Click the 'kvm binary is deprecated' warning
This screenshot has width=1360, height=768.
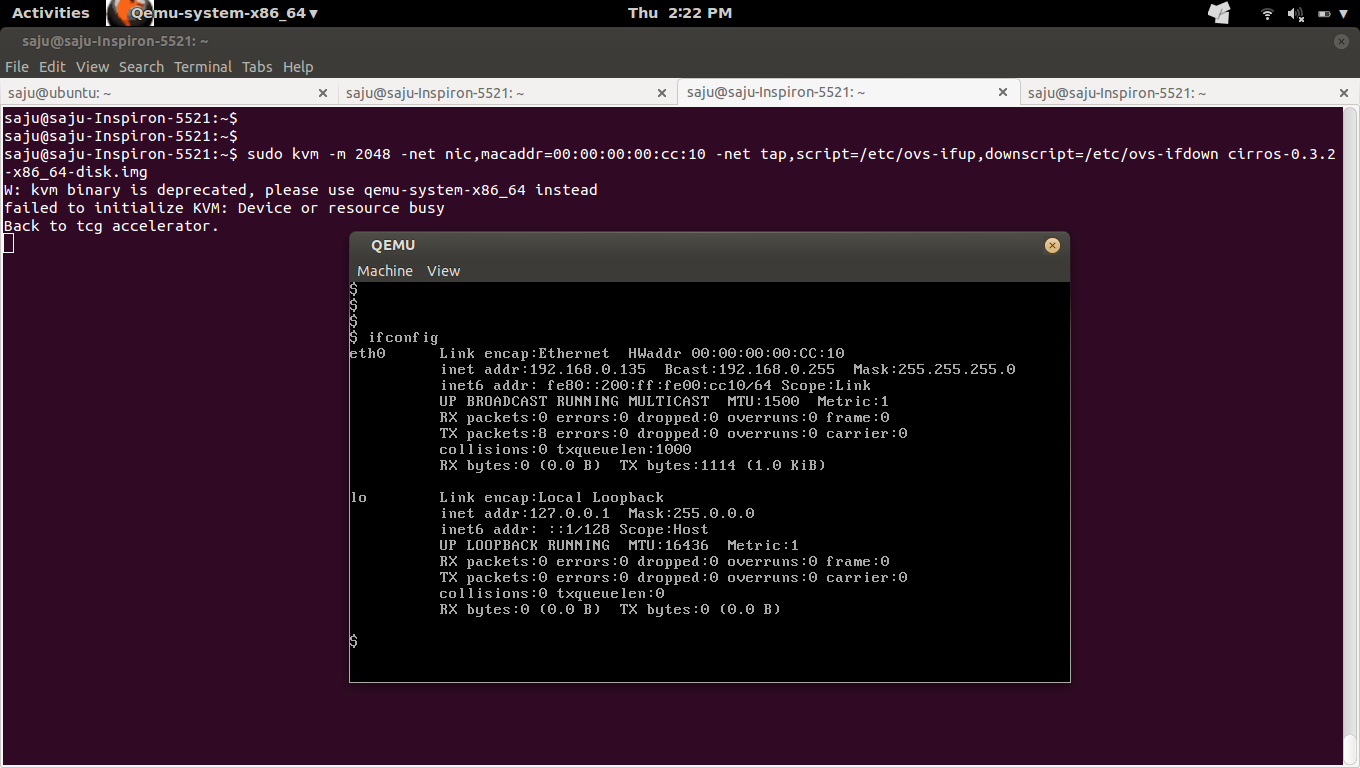[x=301, y=190]
